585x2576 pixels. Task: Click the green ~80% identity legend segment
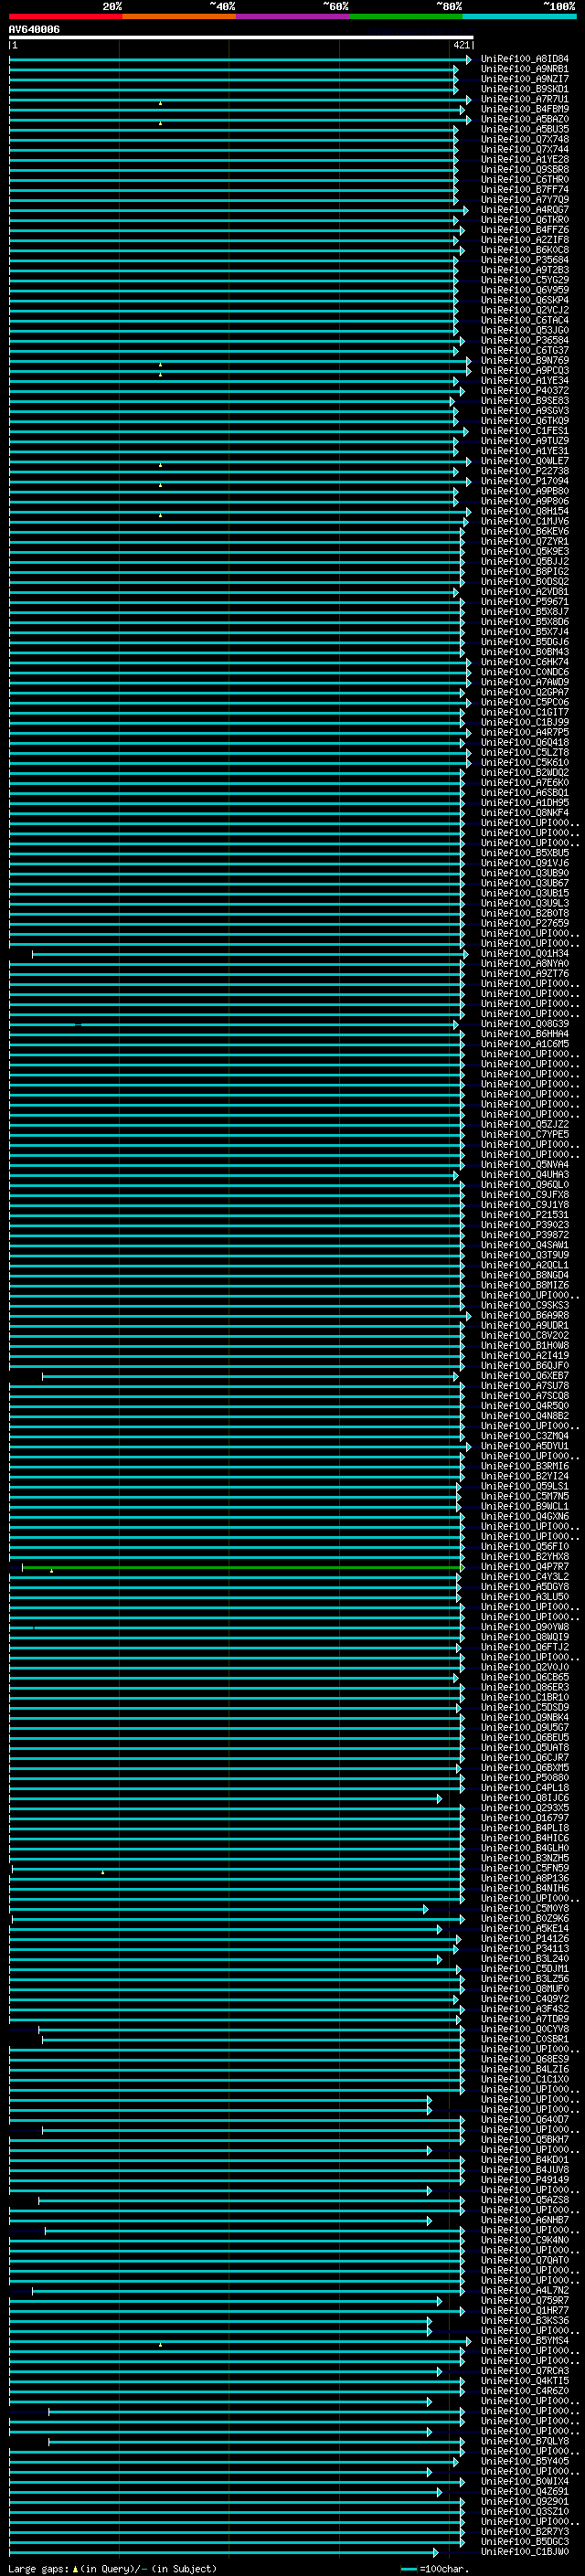tap(406, 16)
